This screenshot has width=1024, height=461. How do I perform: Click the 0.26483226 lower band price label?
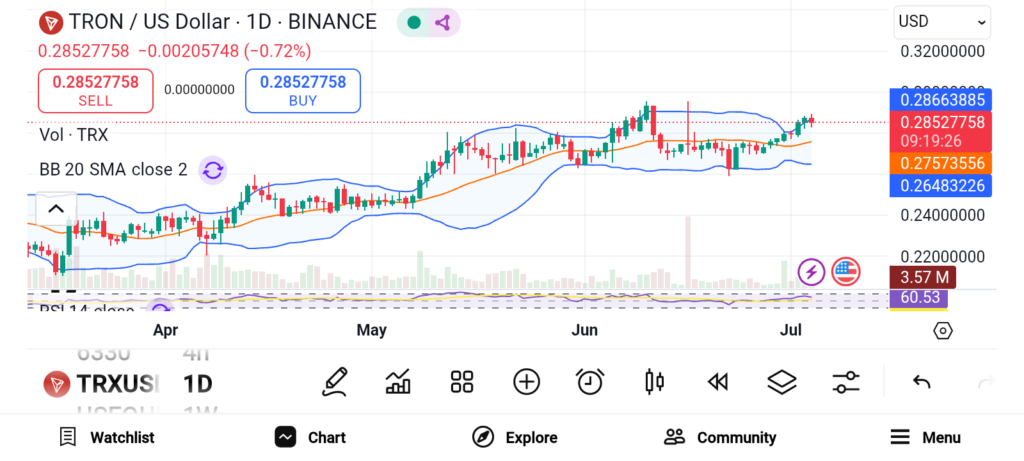[x=941, y=185]
